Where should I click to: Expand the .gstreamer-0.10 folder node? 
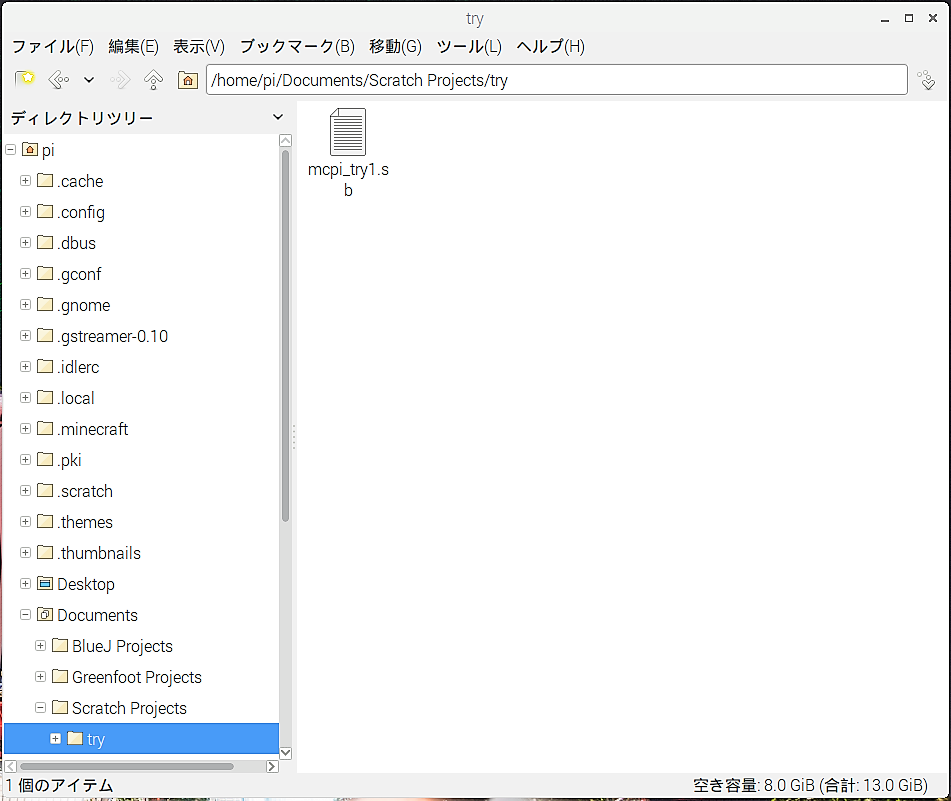pyautogui.click(x=25, y=335)
